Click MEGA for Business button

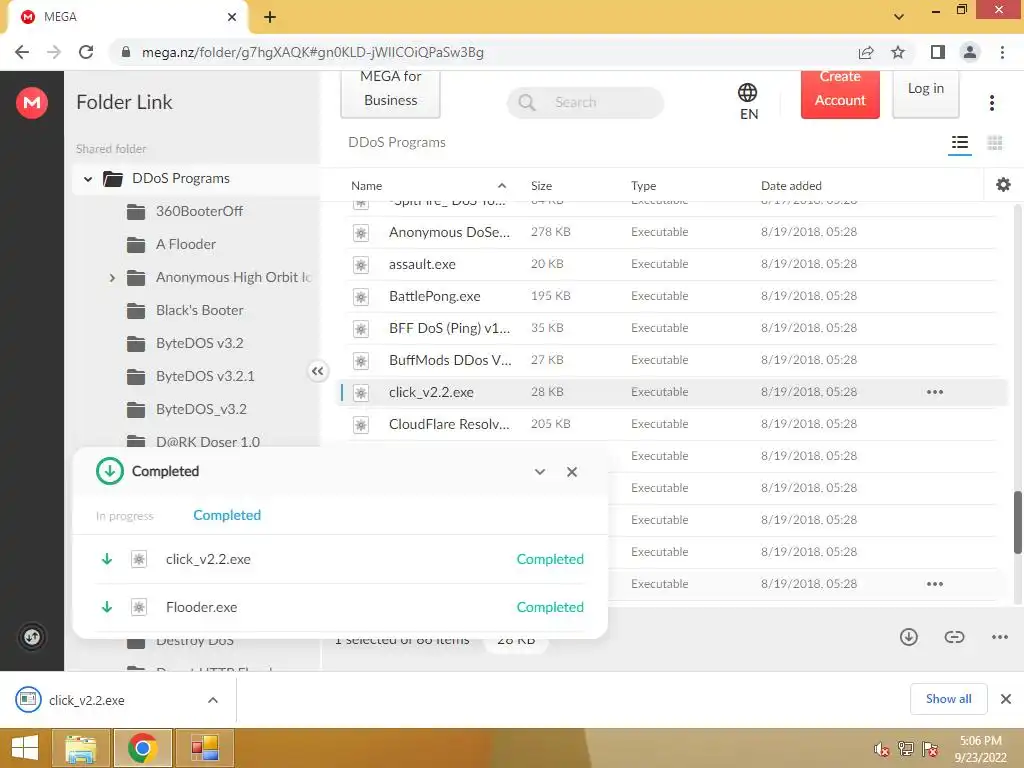[391, 93]
